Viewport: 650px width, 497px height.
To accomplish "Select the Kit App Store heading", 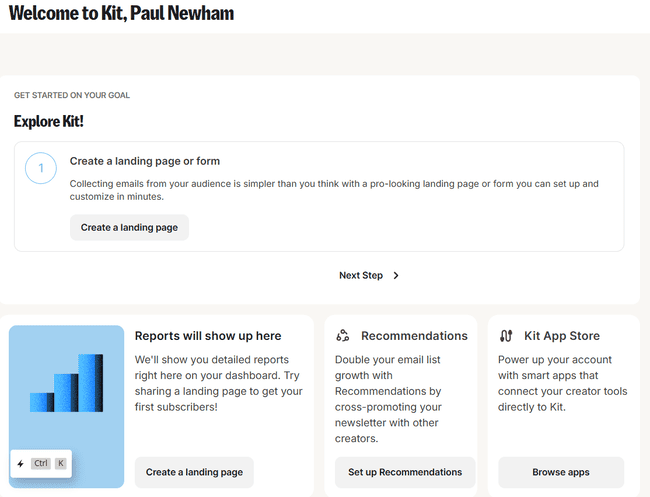I will click(568, 336).
